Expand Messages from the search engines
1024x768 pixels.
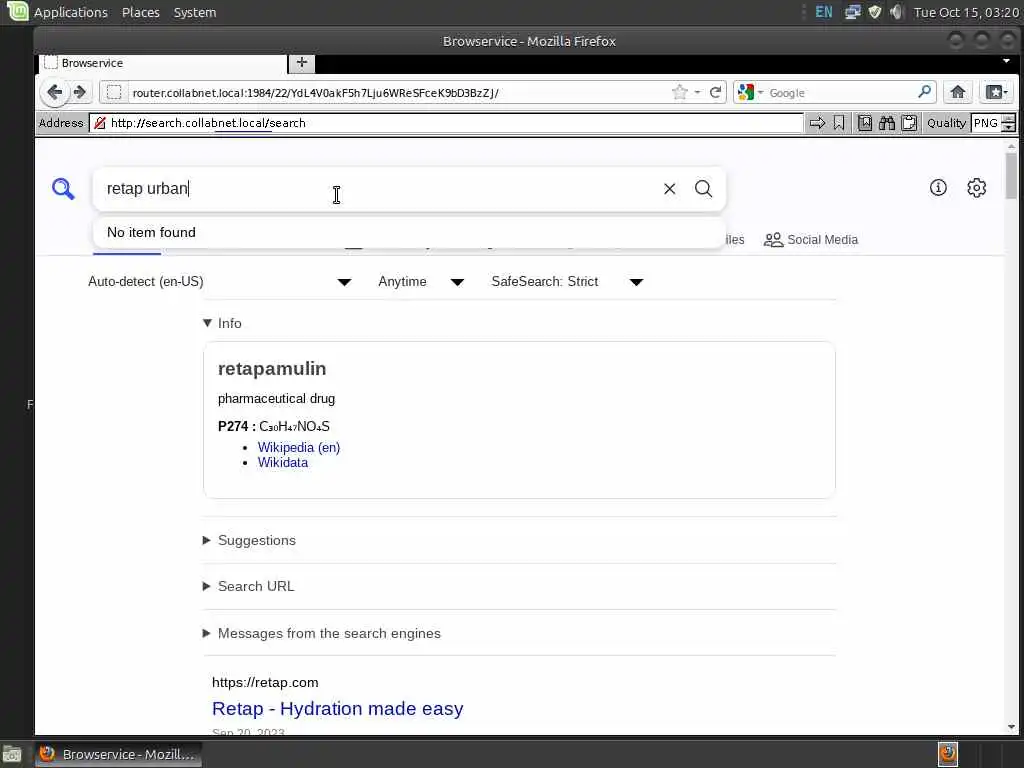322,633
